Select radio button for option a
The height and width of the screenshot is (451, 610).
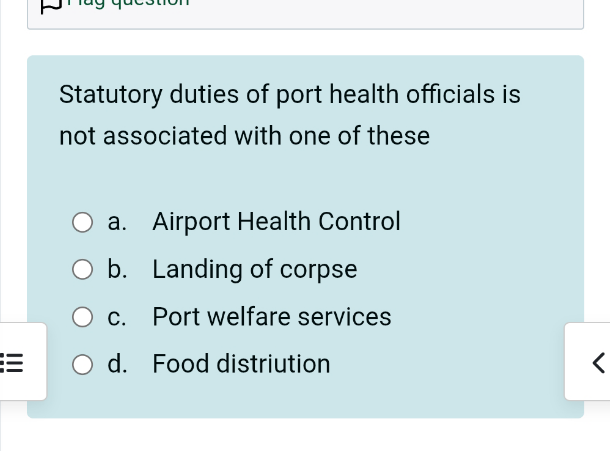(83, 222)
